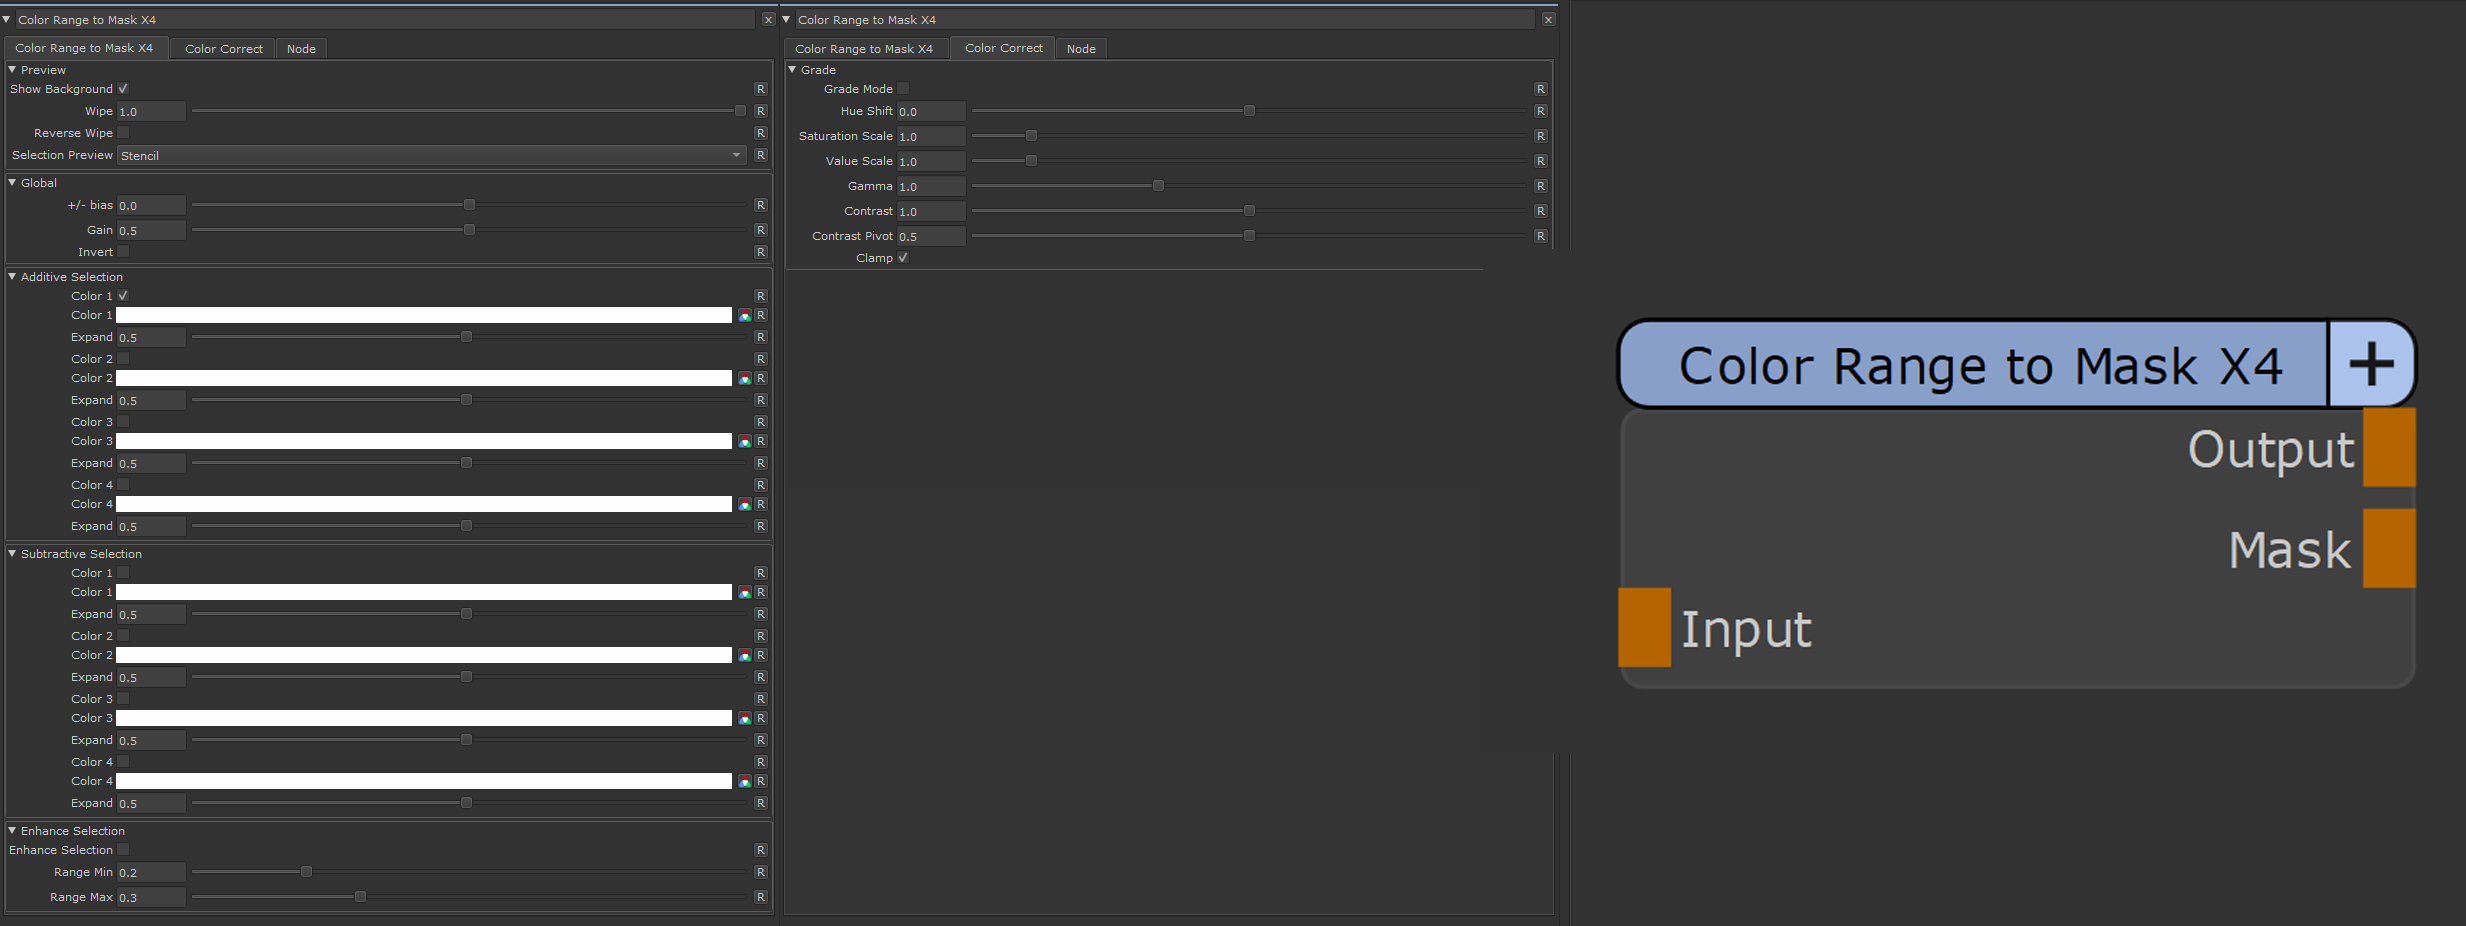This screenshot has width=2466, height=926.
Task: Disable the Show Background checkbox
Action: click(123, 89)
